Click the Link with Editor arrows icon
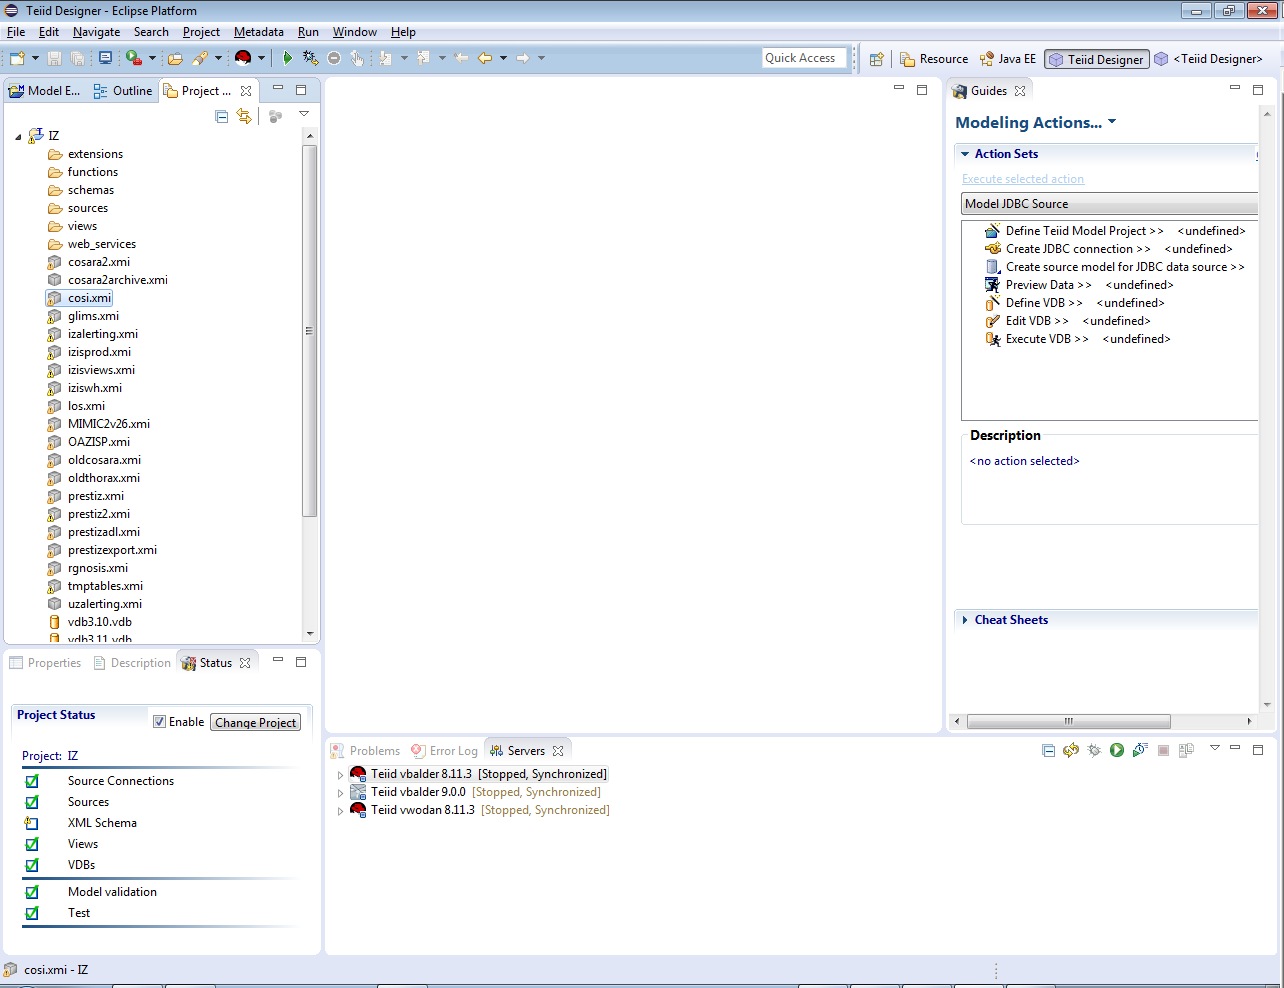1284x988 pixels. (x=244, y=117)
